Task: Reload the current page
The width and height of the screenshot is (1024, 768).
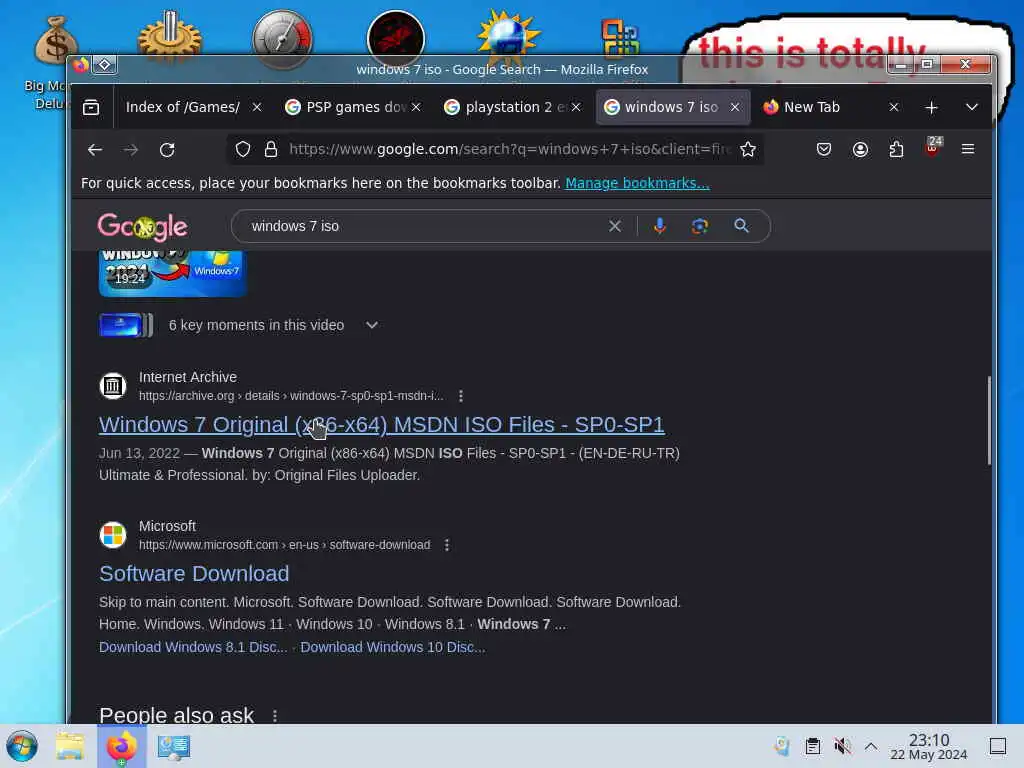Action: coord(167,150)
